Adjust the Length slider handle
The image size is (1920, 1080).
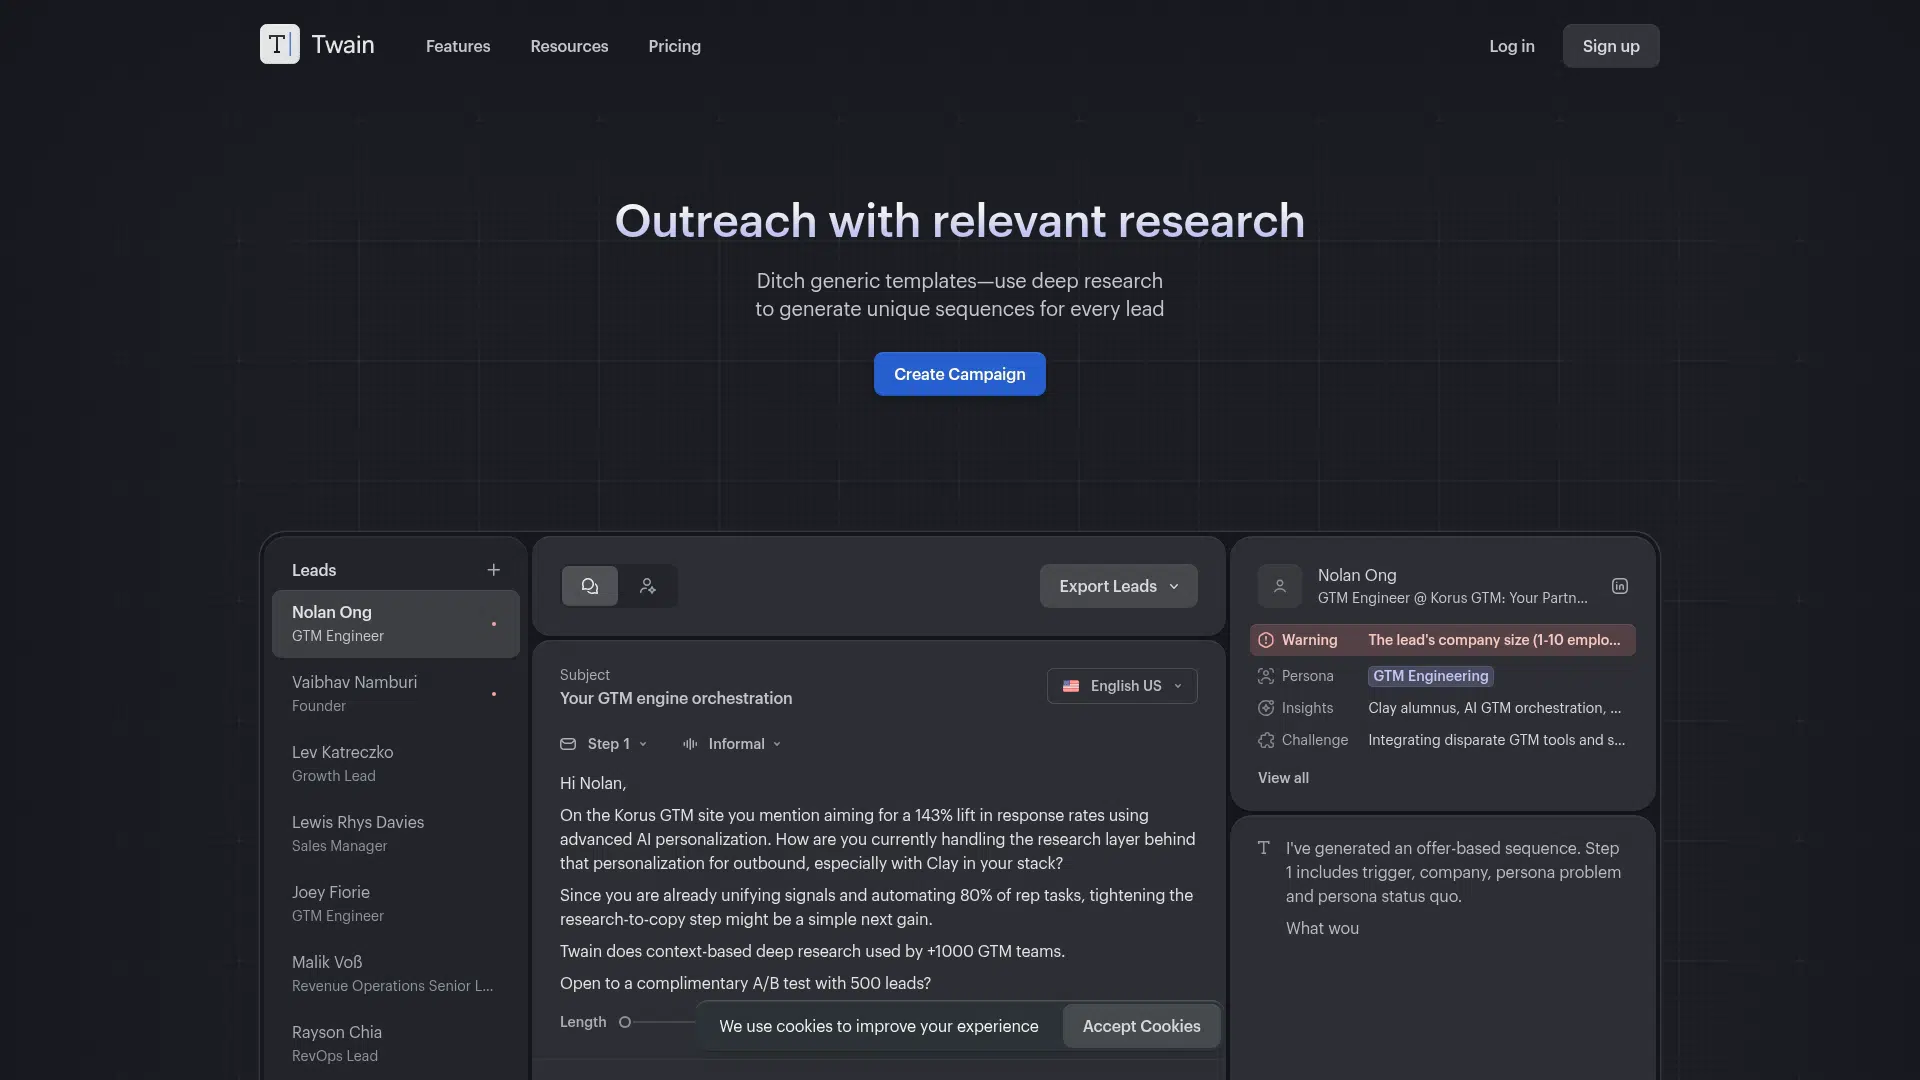pyautogui.click(x=625, y=1022)
